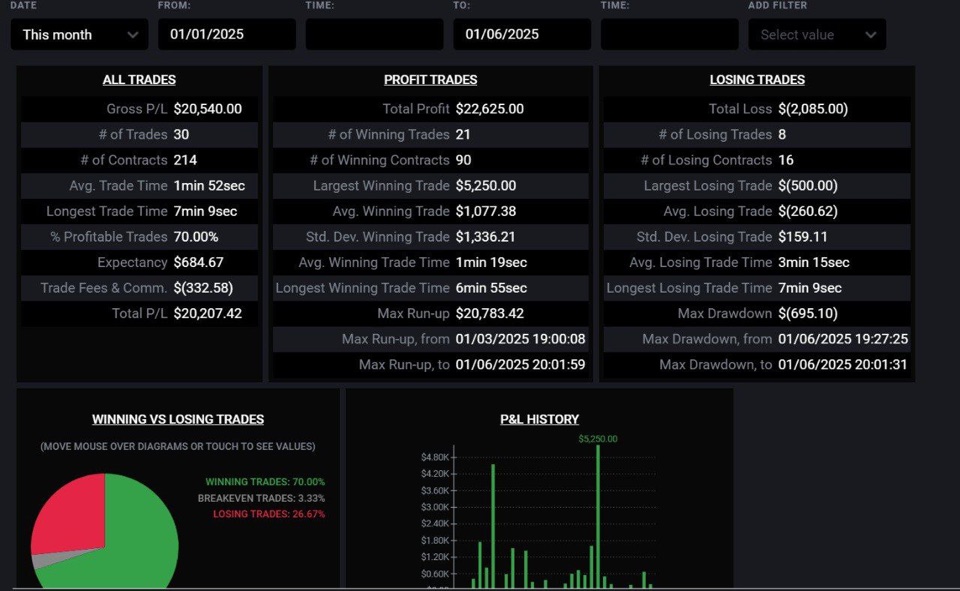Click the LOSING TRADES section heading
The height and width of the screenshot is (591, 960).
point(757,80)
